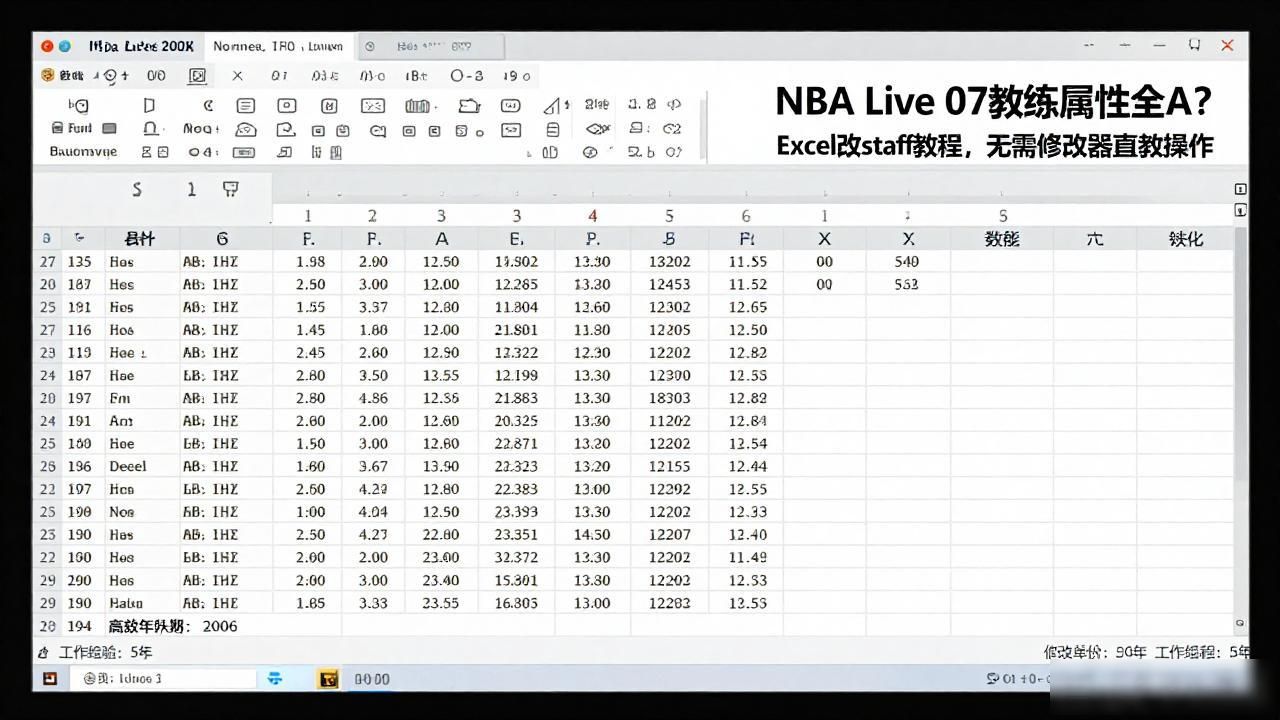Open the Noq dropdown in the ribbon
1280x720 pixels.
(x=200, y=129)
